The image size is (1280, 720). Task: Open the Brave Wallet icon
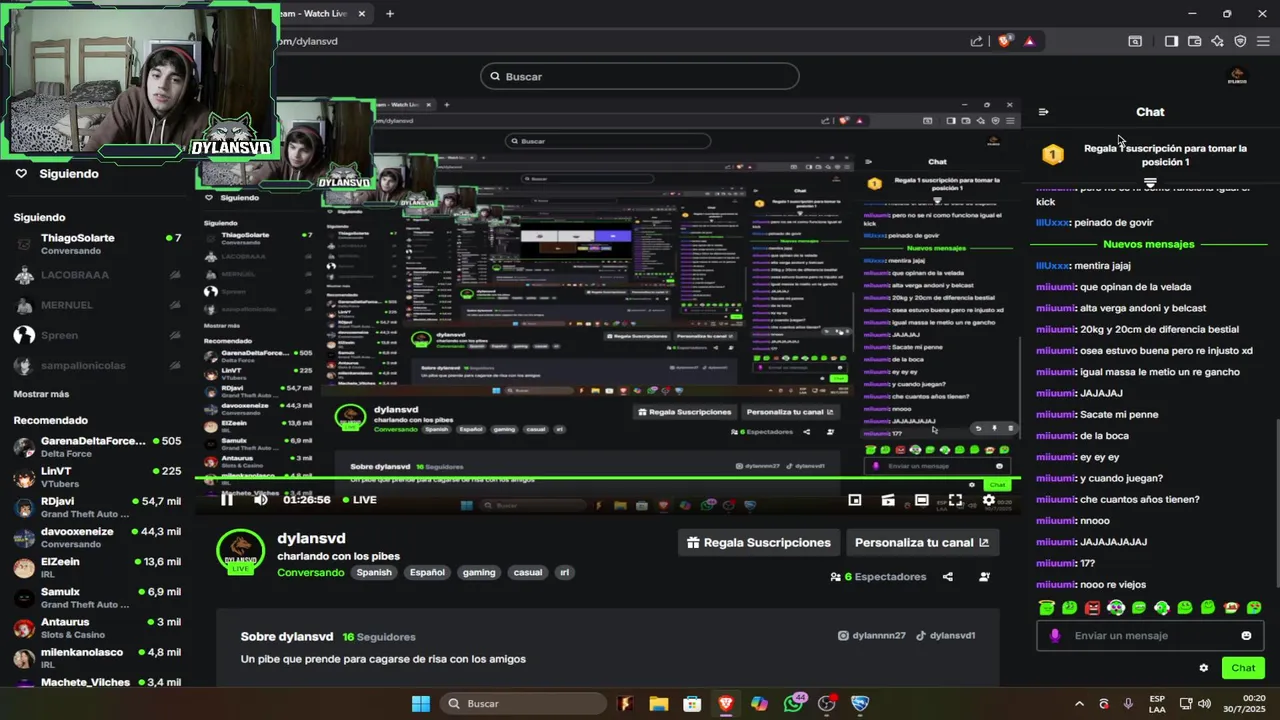[x=1194, y=41]
